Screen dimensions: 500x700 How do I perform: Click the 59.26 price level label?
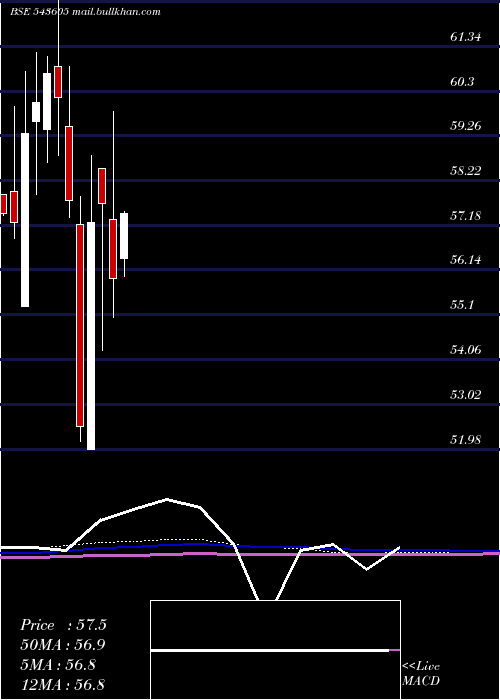tap(466, 126)
